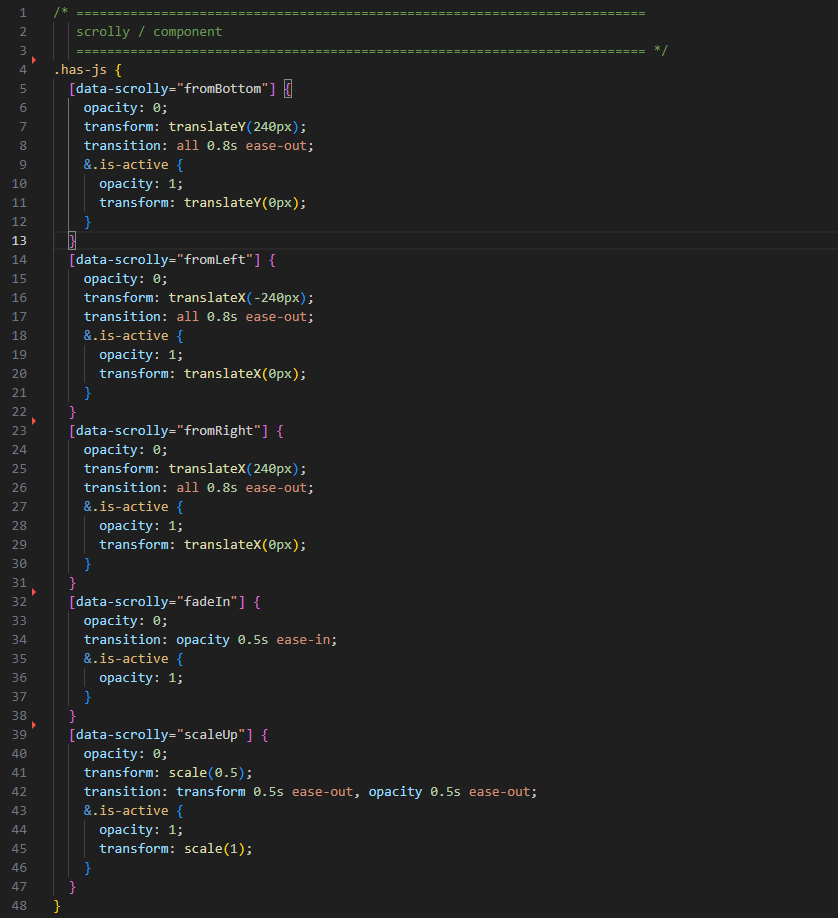The width and height of the screenshot is (838, 918).
Task: Click line number 48 in the gutter
Action: (x=20, y=905)
